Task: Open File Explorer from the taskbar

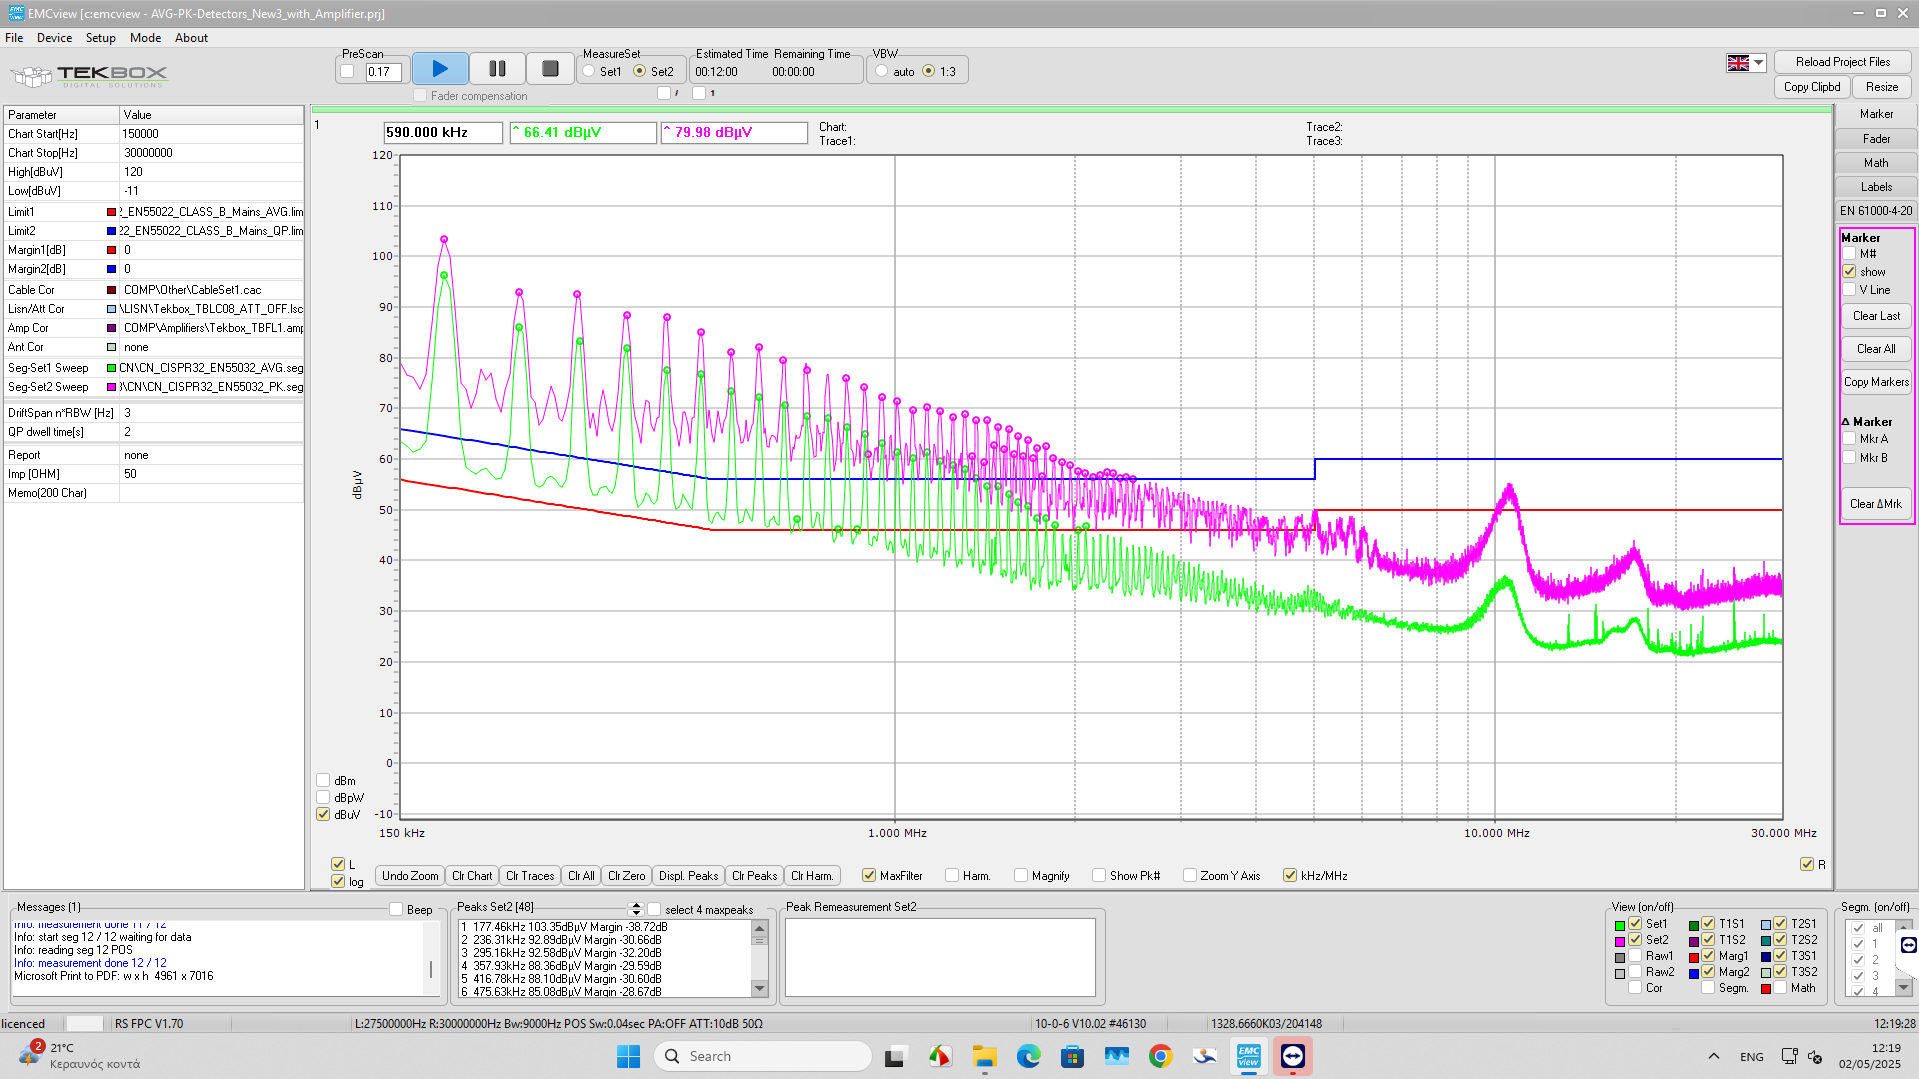Action: tap(984, 1056)
